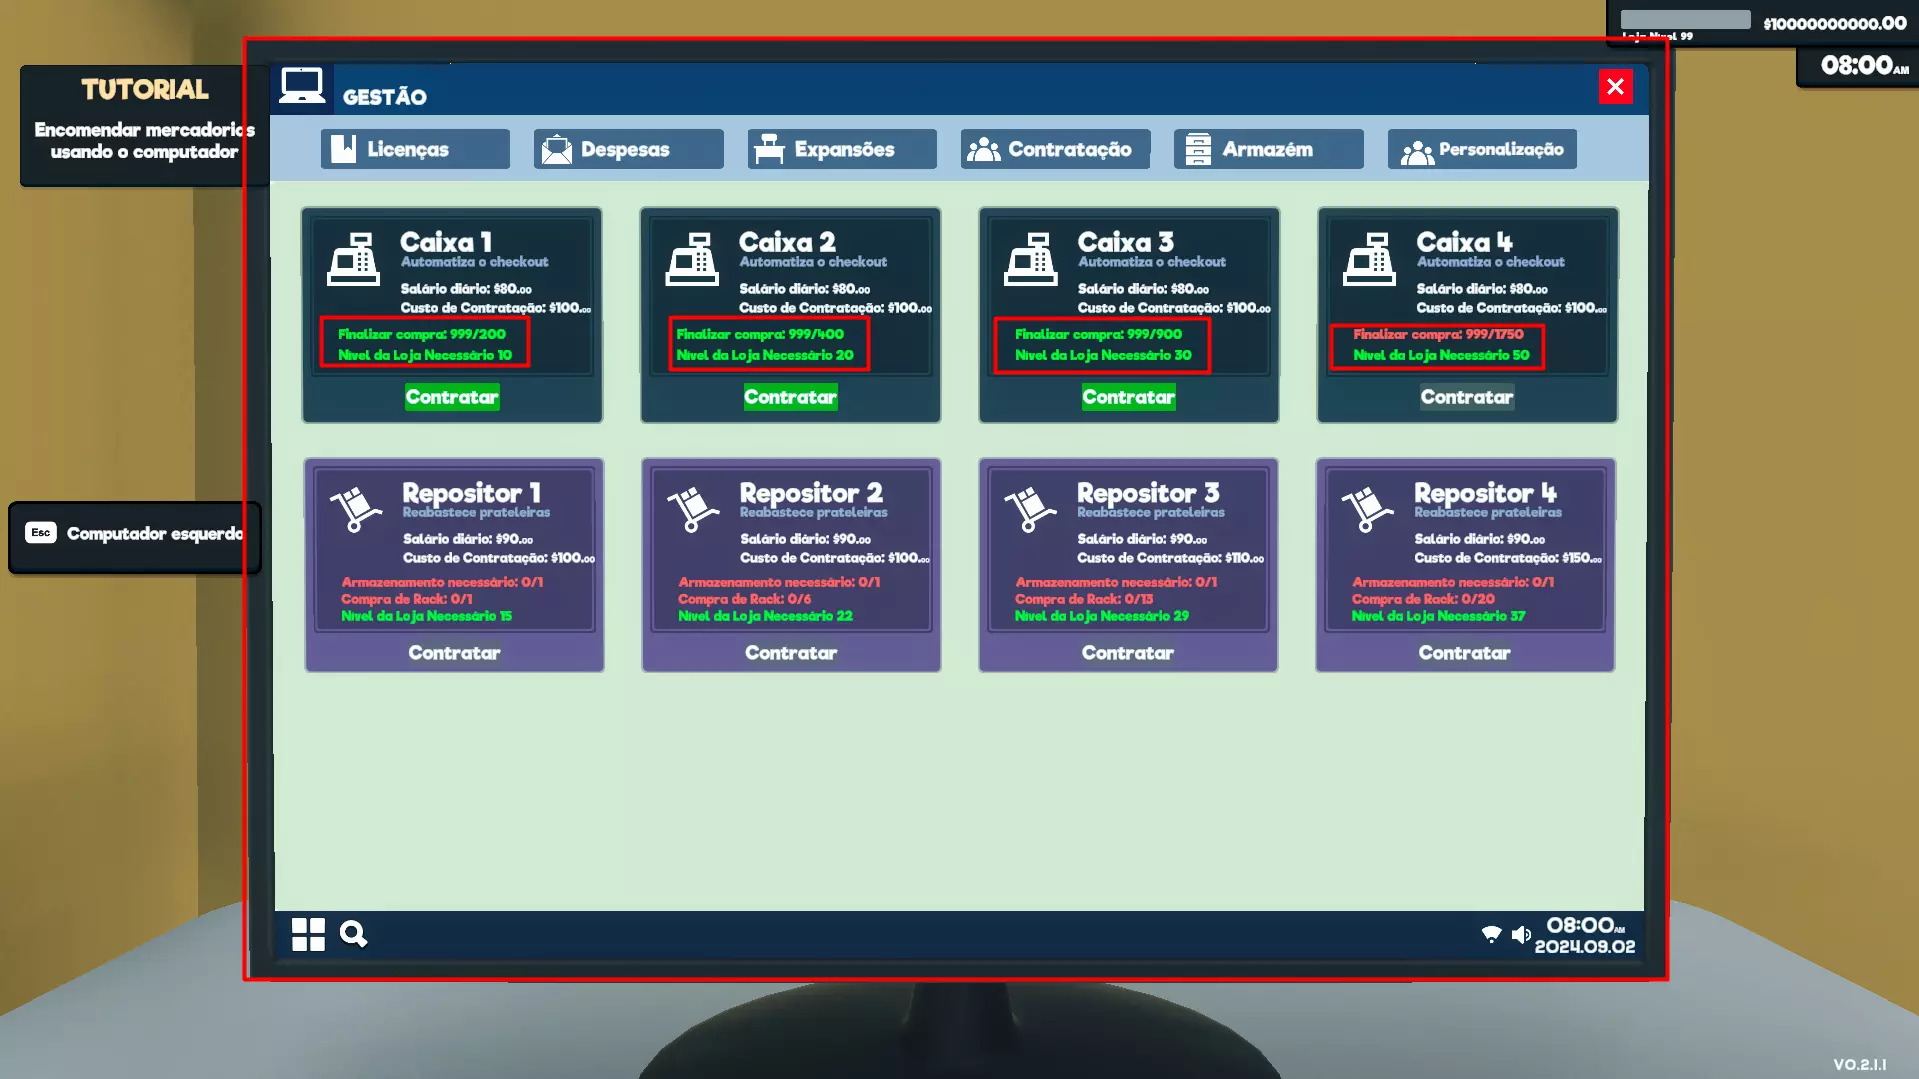The width and height of the screenshot is (1919, 1079).
Task: Click the Esc key hint badge
Action: coord(41,533)
